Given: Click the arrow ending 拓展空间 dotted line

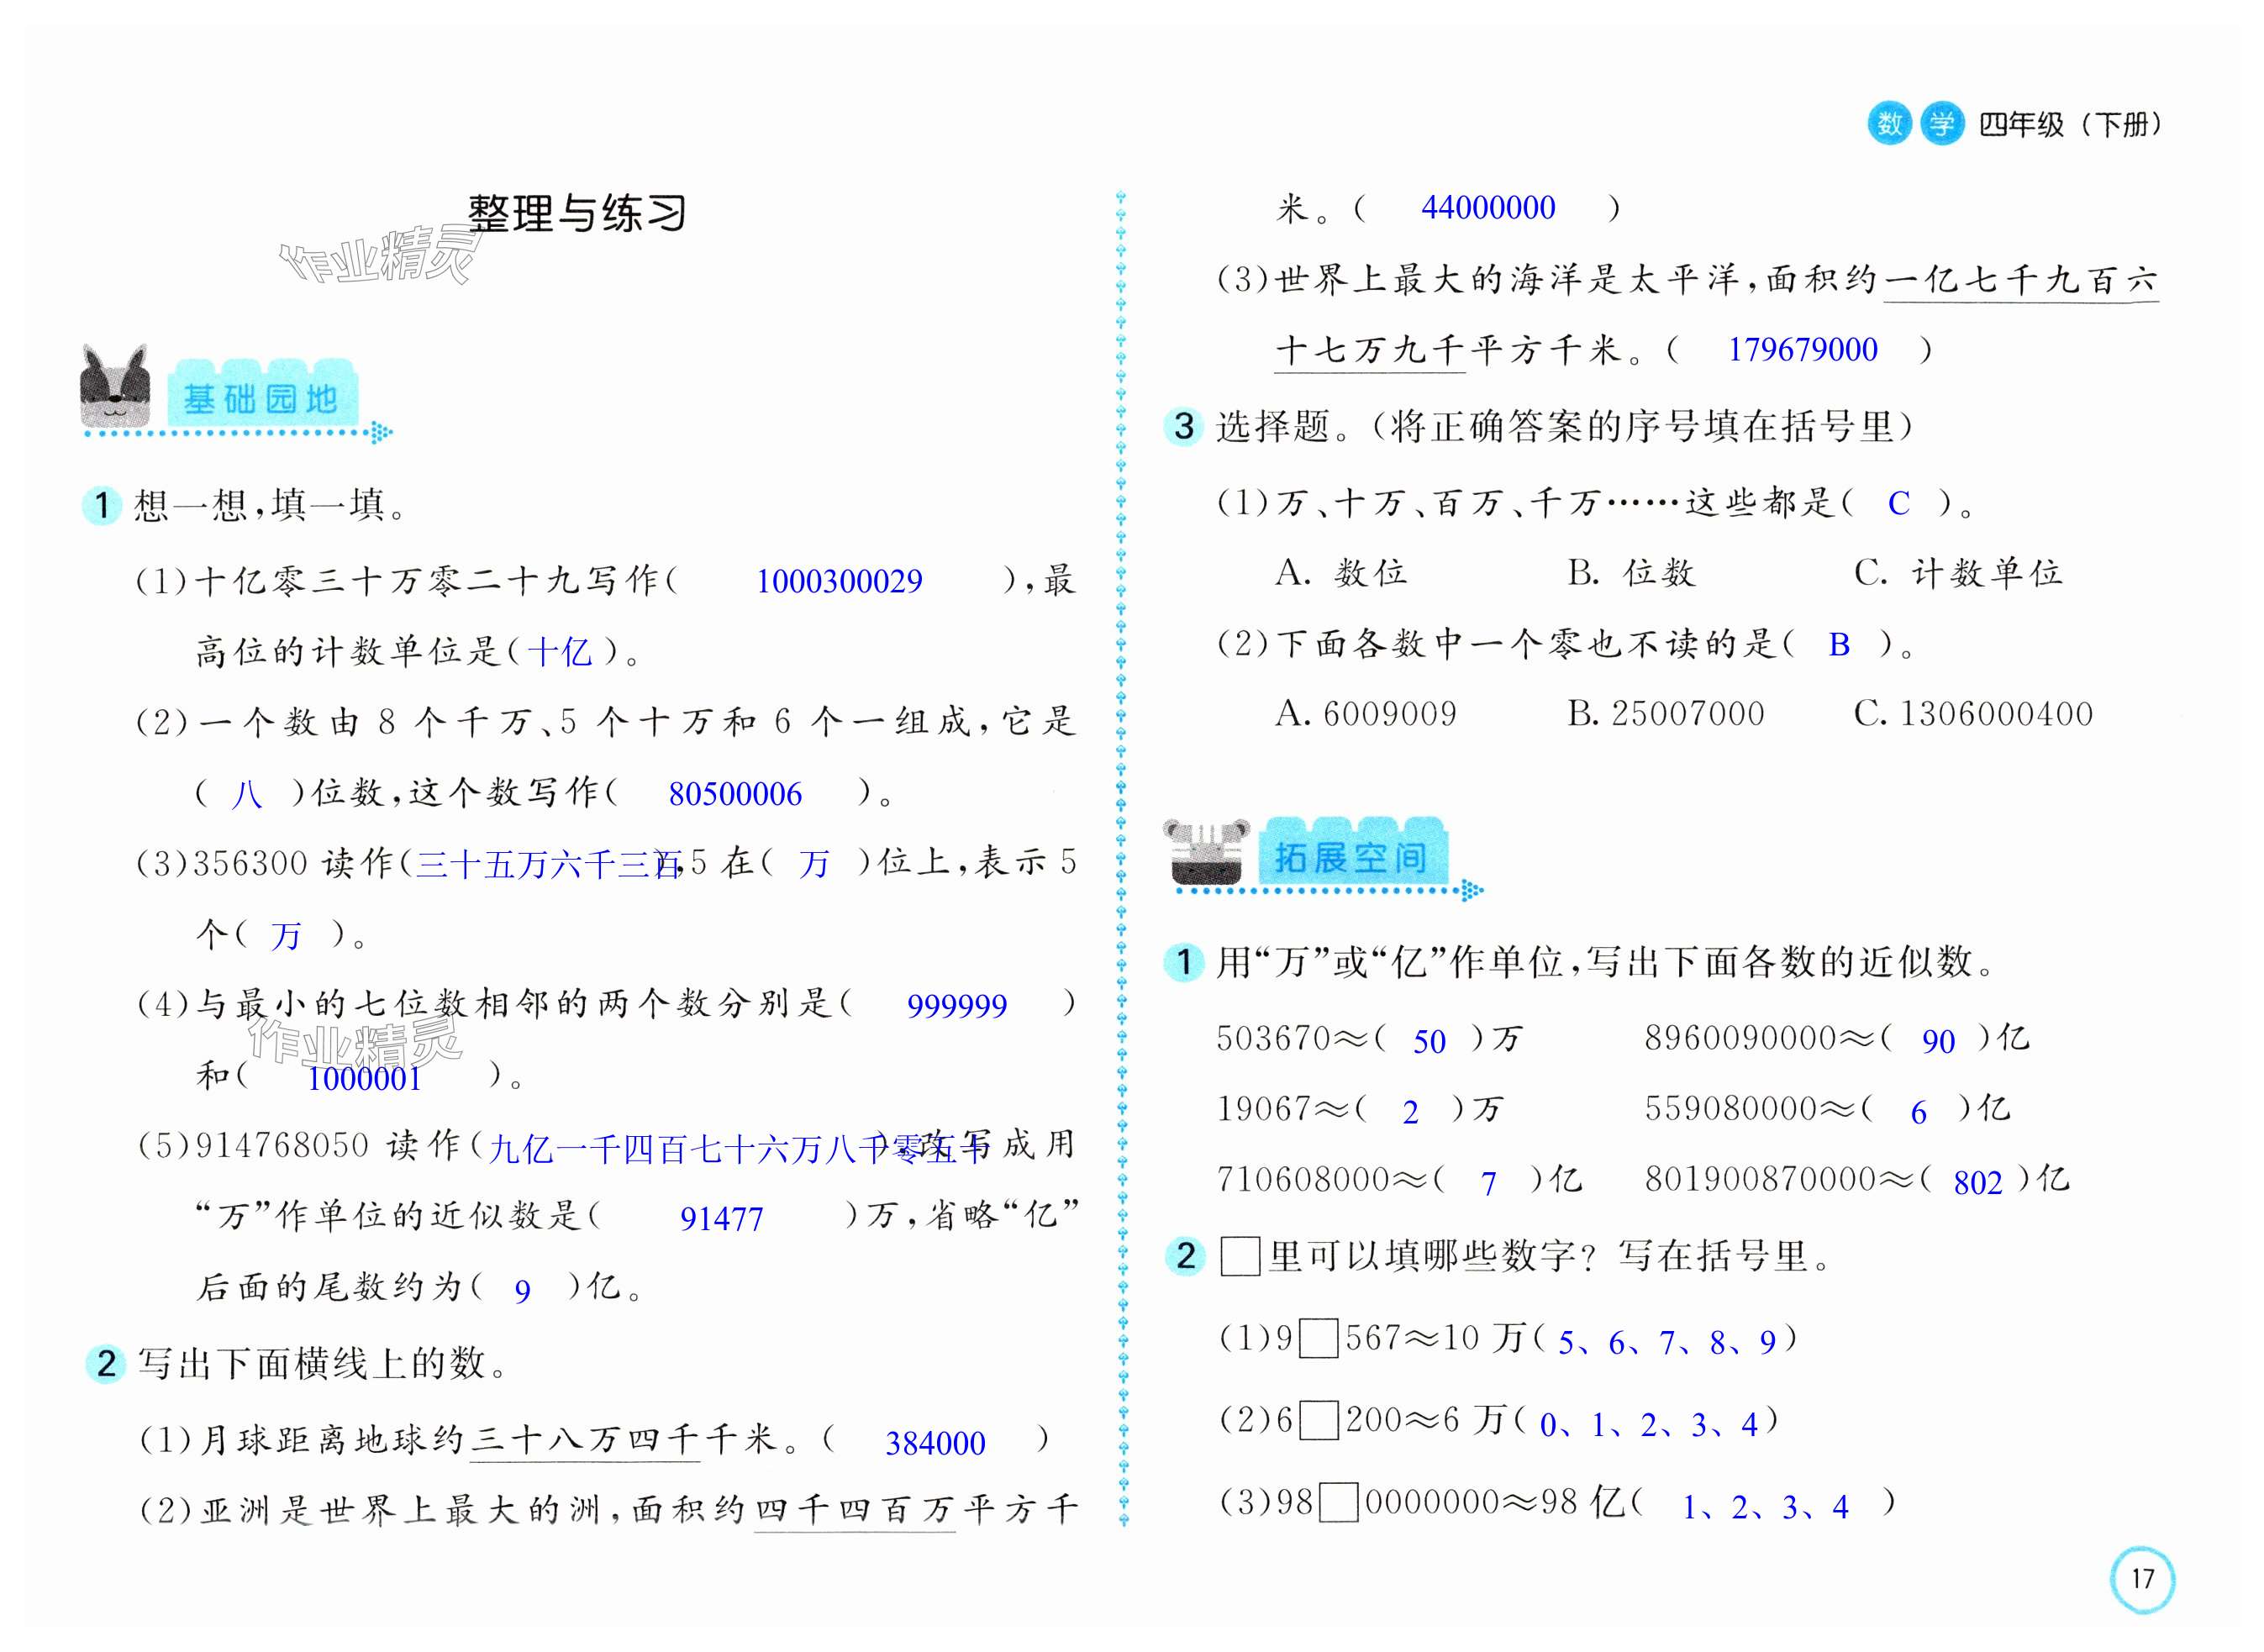Looking at the screenshot, I should pos(1472,890).
